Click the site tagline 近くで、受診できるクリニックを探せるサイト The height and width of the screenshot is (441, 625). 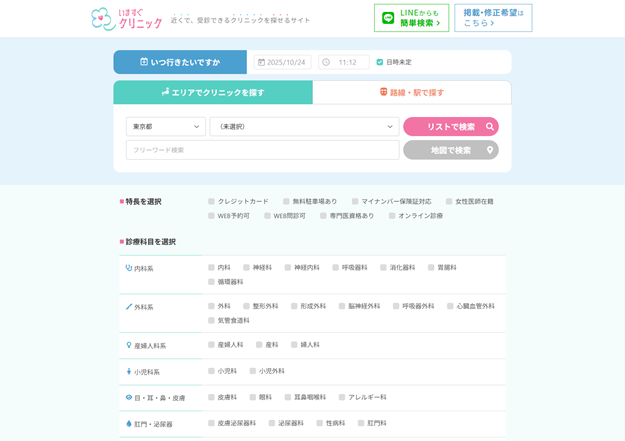pyautogui.click(x=240, y=20)
